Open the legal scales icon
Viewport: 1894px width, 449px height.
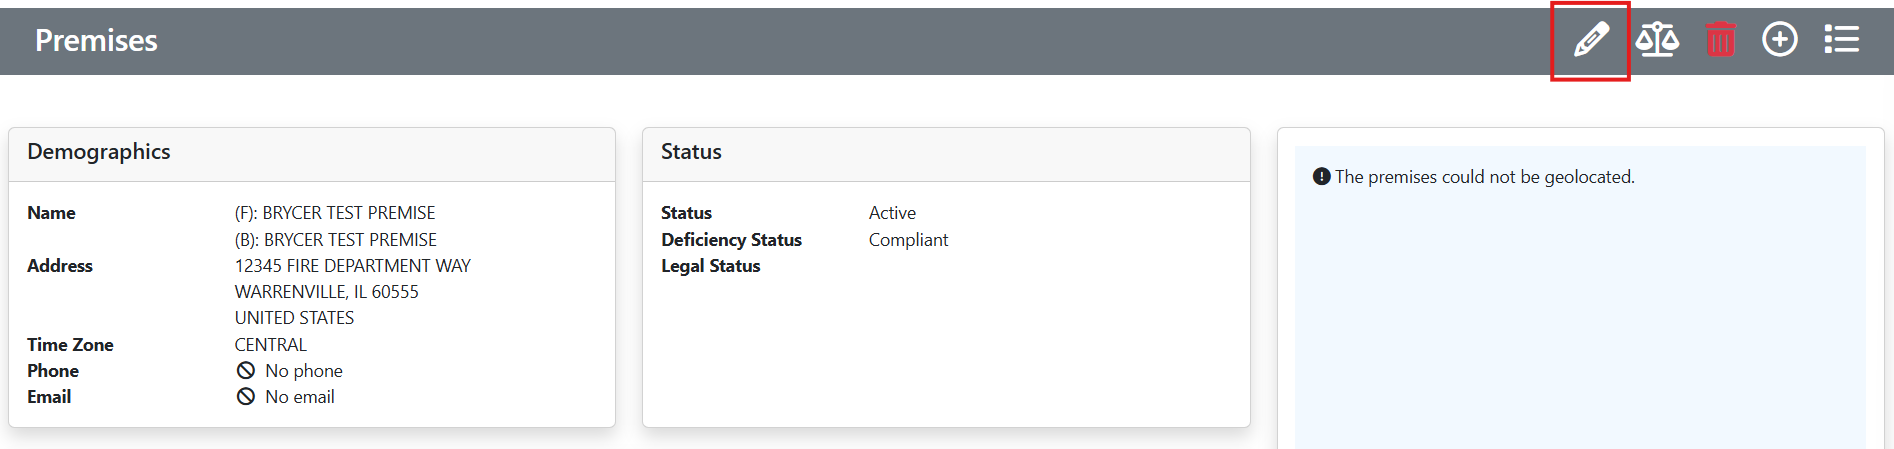pyautogui.click(x=1657, y=40)
